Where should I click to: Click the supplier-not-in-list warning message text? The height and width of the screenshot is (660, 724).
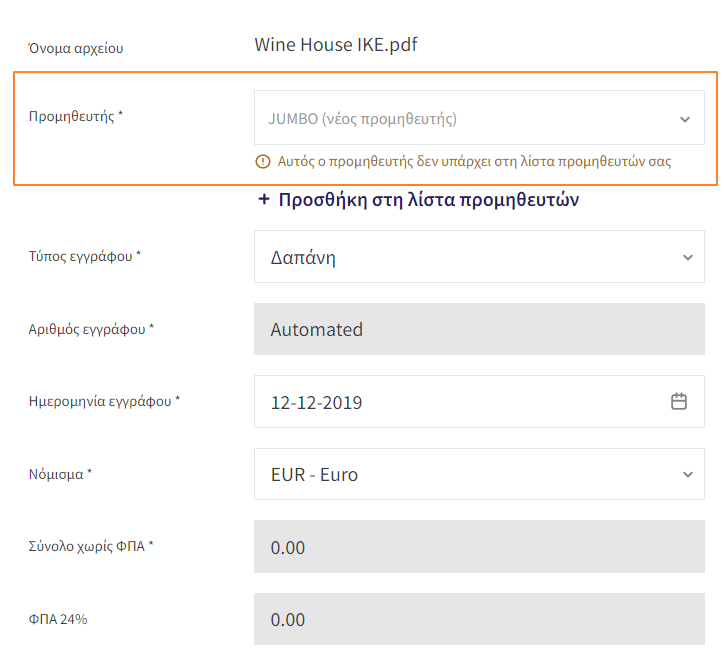[474, 162]
